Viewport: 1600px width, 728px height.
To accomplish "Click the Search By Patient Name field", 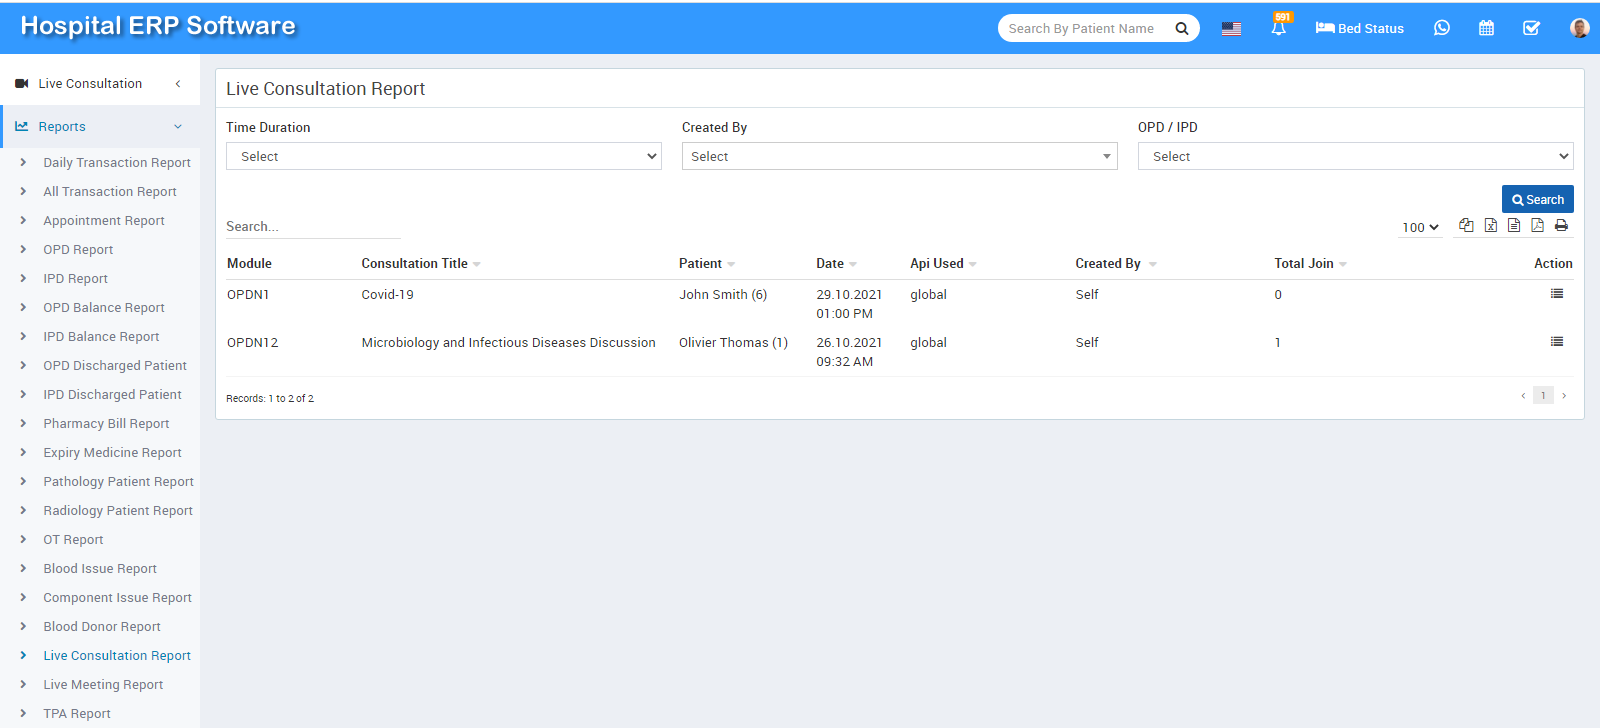I will [x=1085, y=28].
